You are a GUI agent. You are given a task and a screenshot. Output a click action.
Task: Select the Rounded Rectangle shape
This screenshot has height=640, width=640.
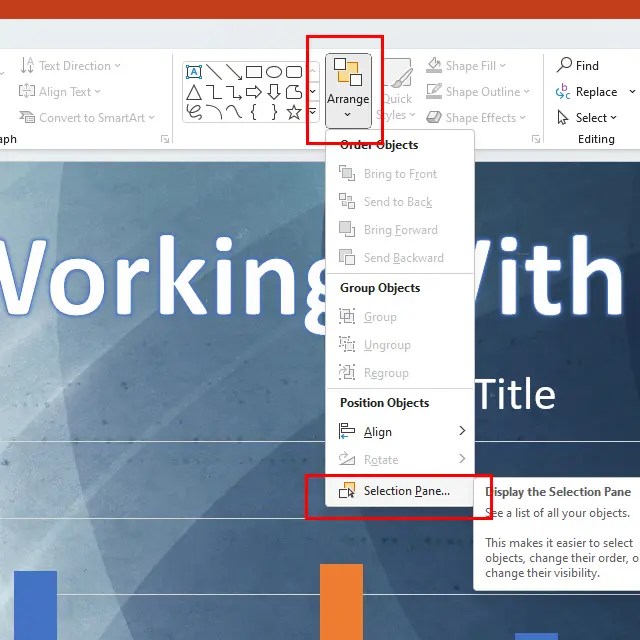click(x=294, y=72)
